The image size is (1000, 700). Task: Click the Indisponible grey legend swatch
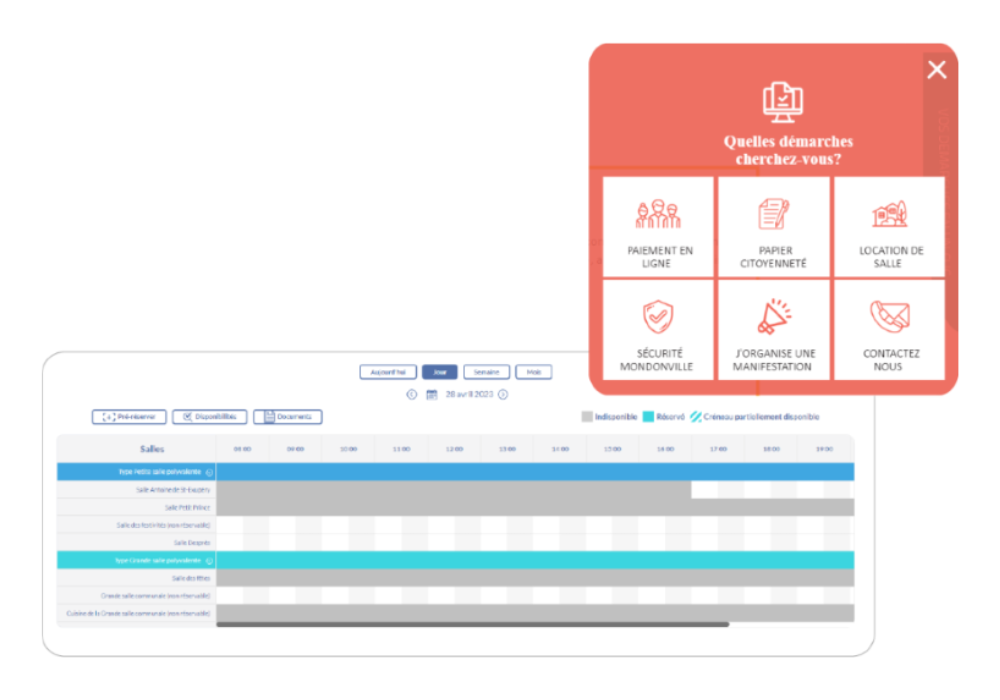(x=587, y=417)
